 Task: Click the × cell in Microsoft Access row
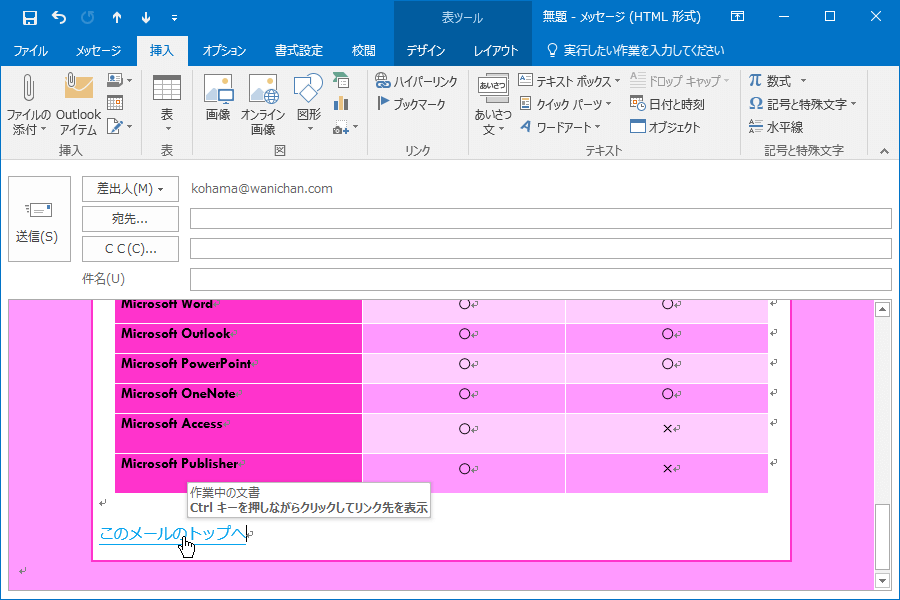click(x=667, y=433)
